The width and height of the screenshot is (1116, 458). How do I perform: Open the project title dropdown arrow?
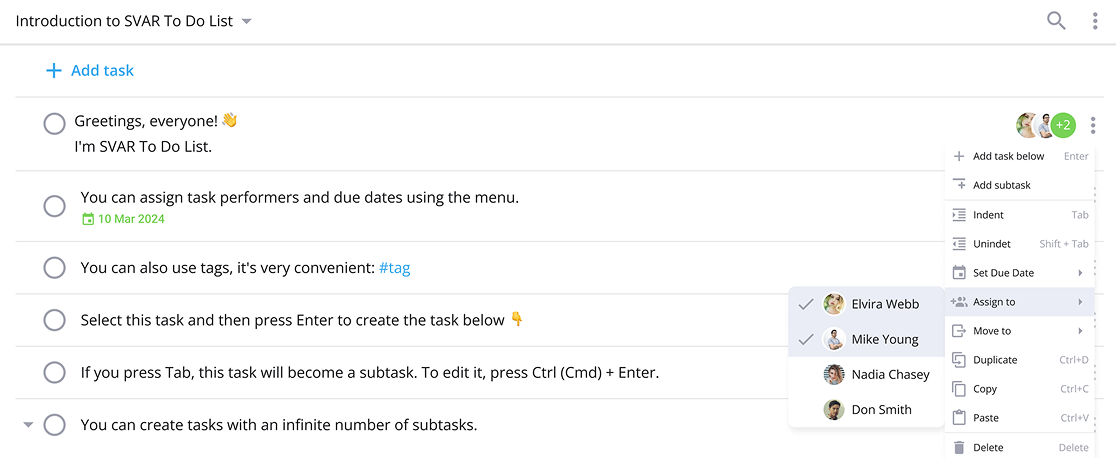(x=246, y=22)
